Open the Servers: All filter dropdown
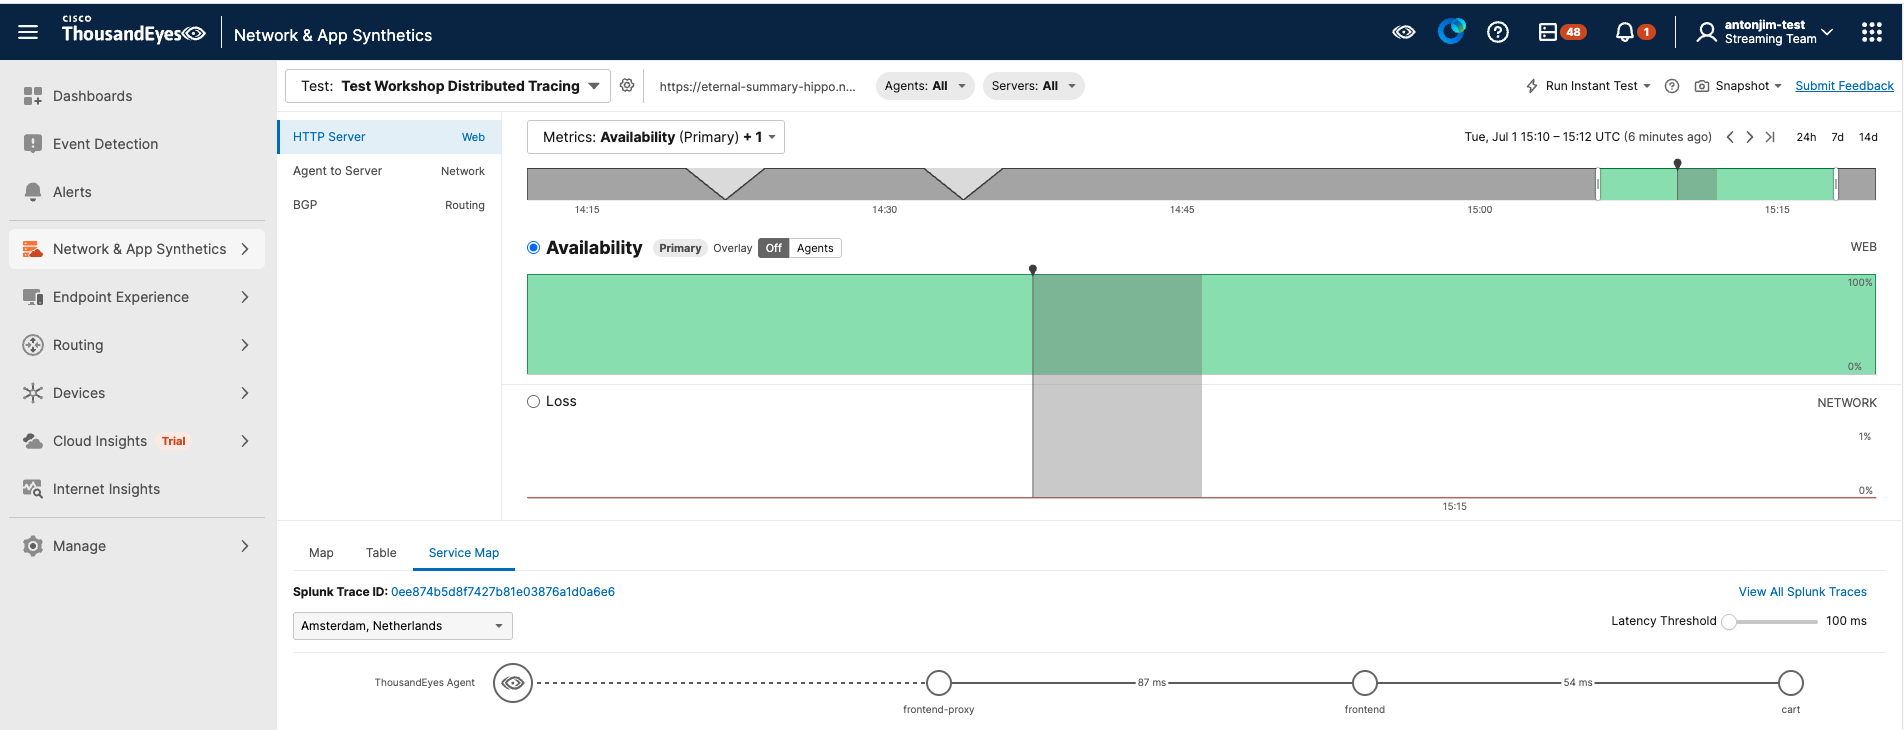This screenshot has width=1904, height=730. [x=1034, y=86]
